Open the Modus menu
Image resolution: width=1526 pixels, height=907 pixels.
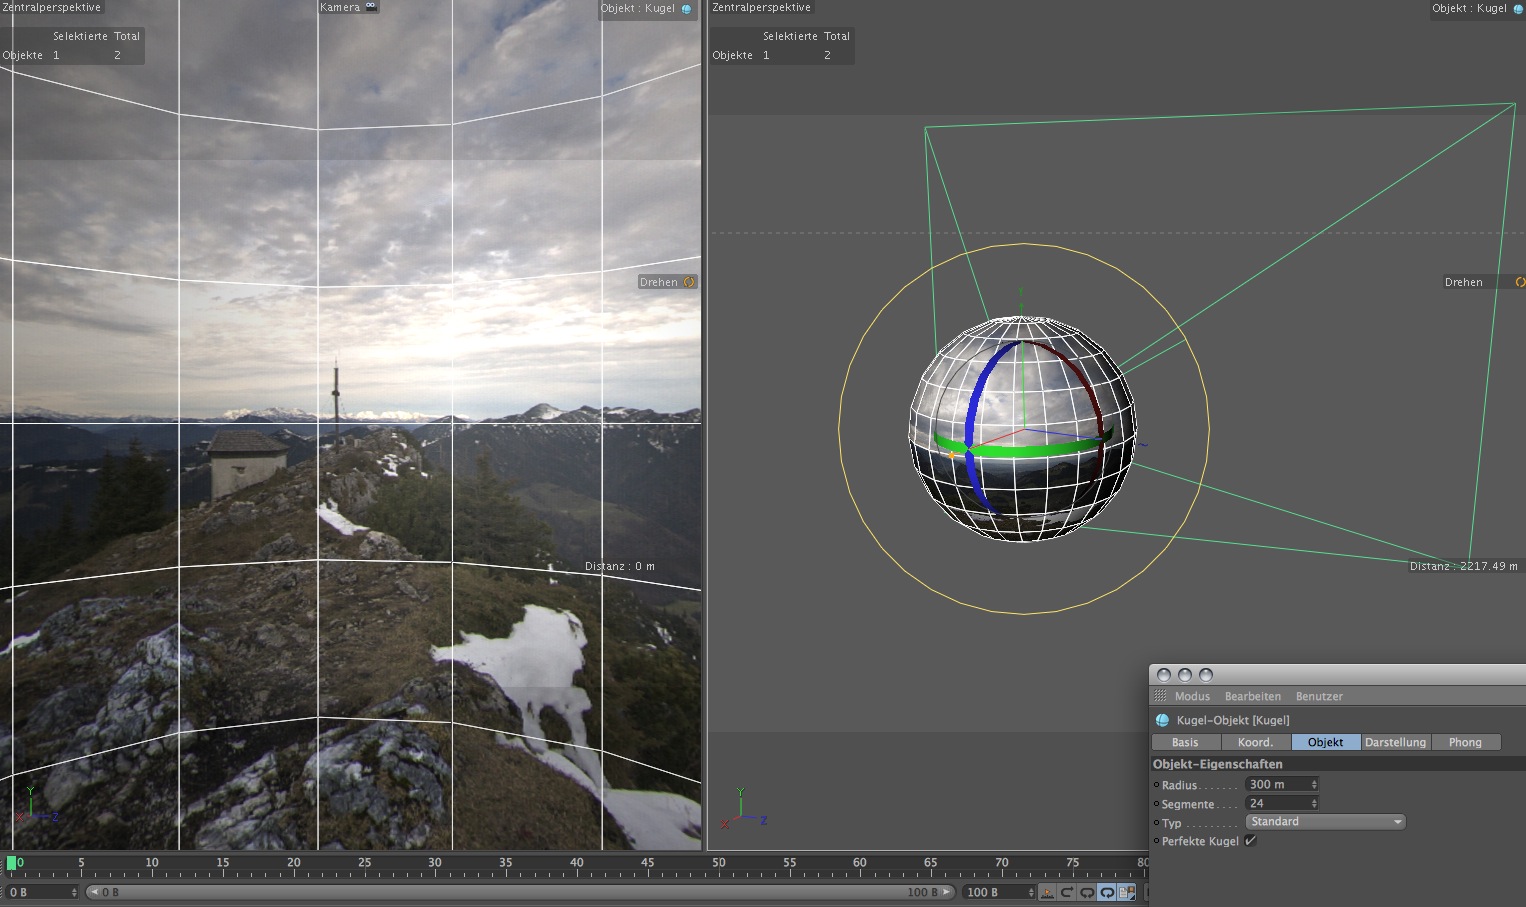click(1192, 696)
